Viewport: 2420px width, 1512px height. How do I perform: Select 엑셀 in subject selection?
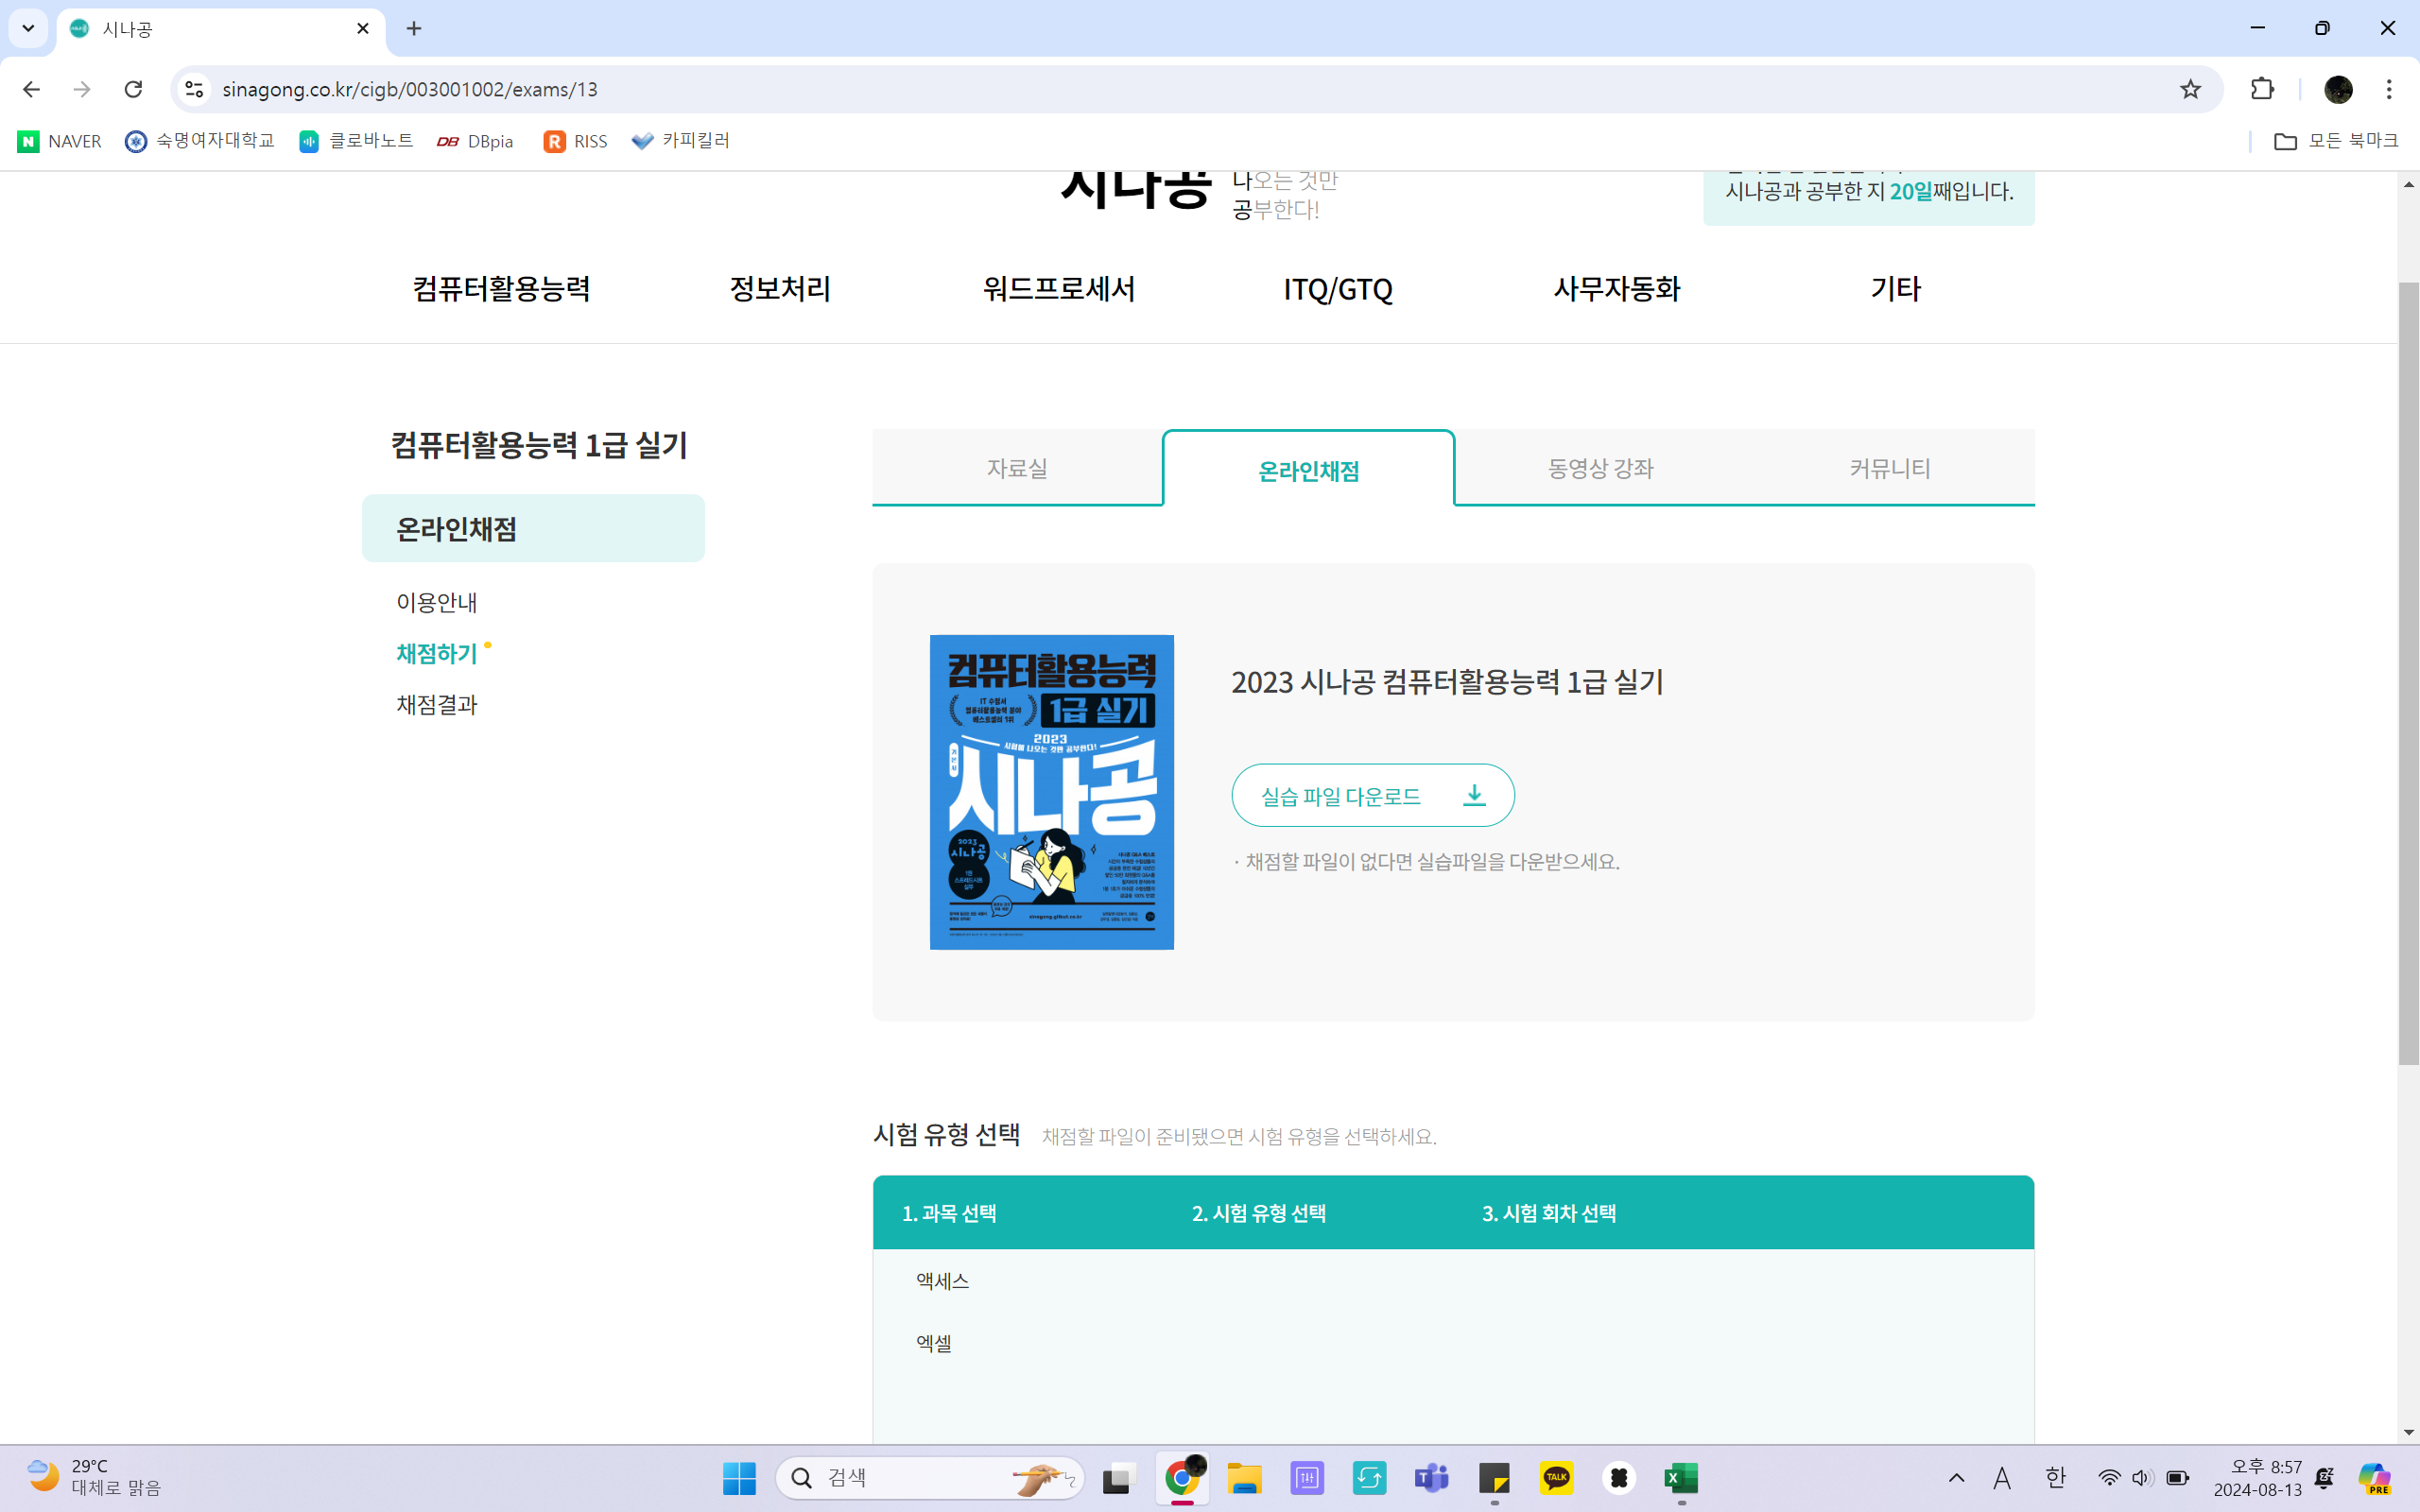coord(934,1343)
